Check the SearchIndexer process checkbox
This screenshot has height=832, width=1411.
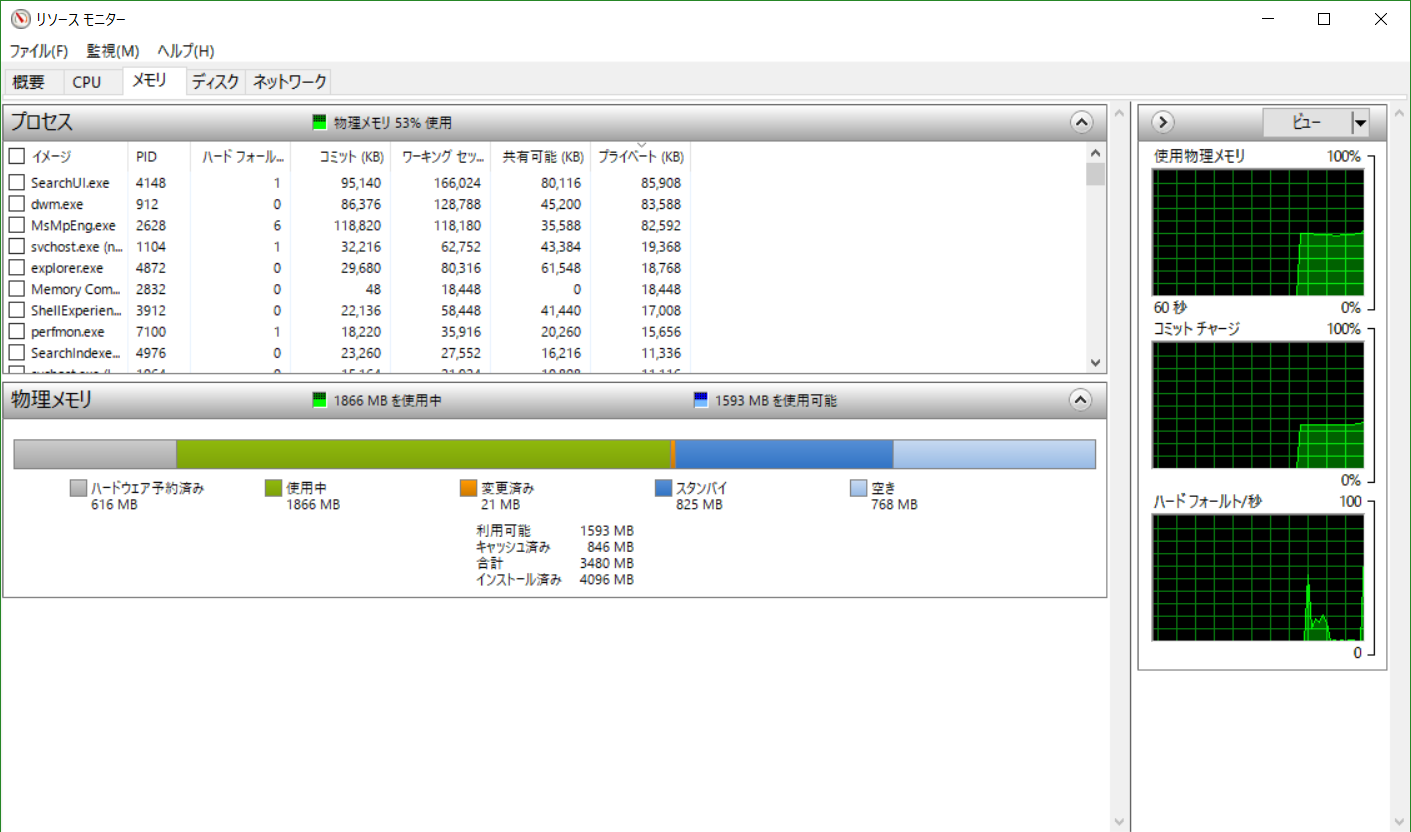pos(16,353)
